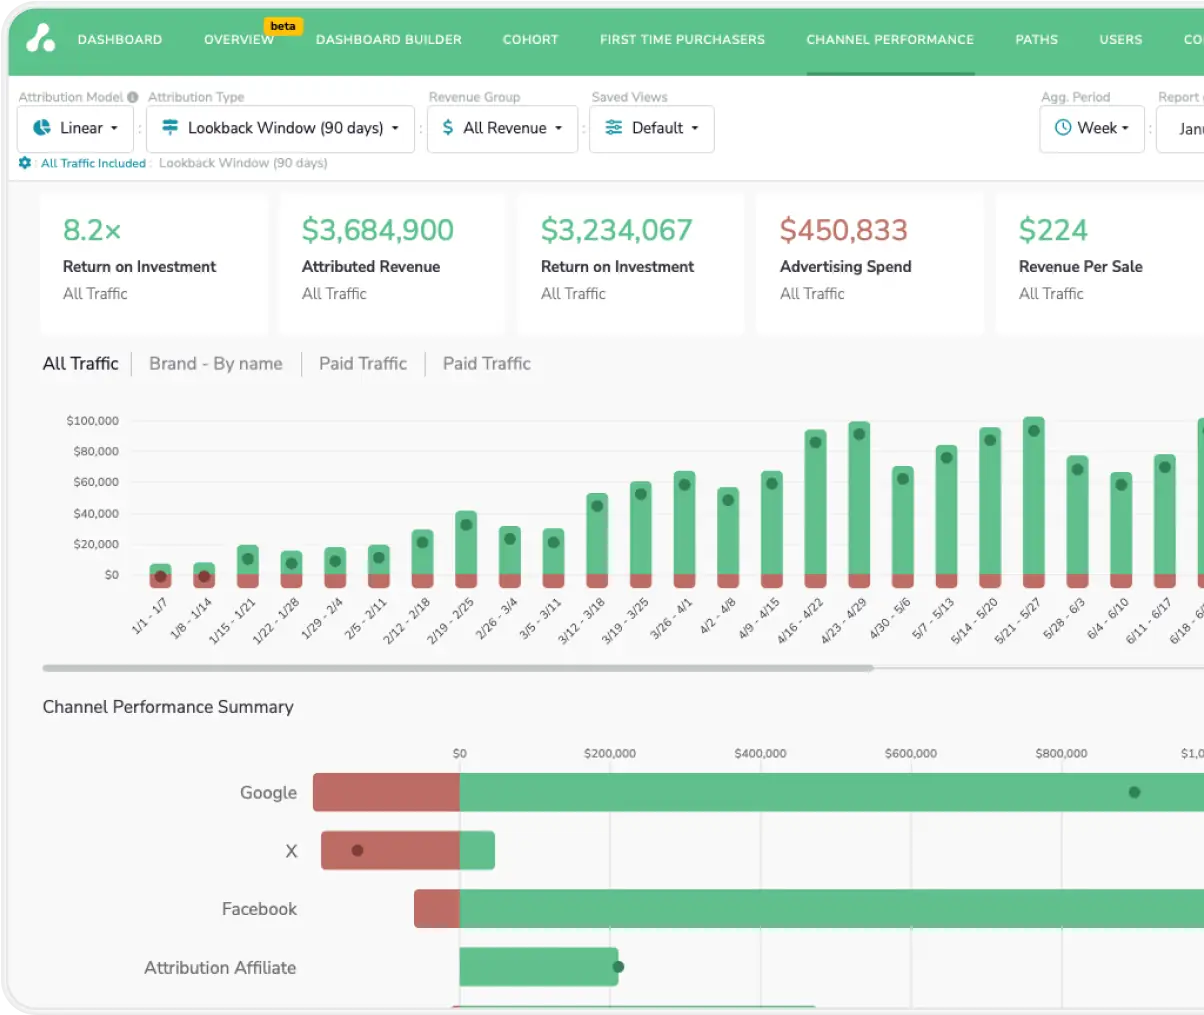Click the Attributed Revenue $3,684,900 card

[391, 263]
